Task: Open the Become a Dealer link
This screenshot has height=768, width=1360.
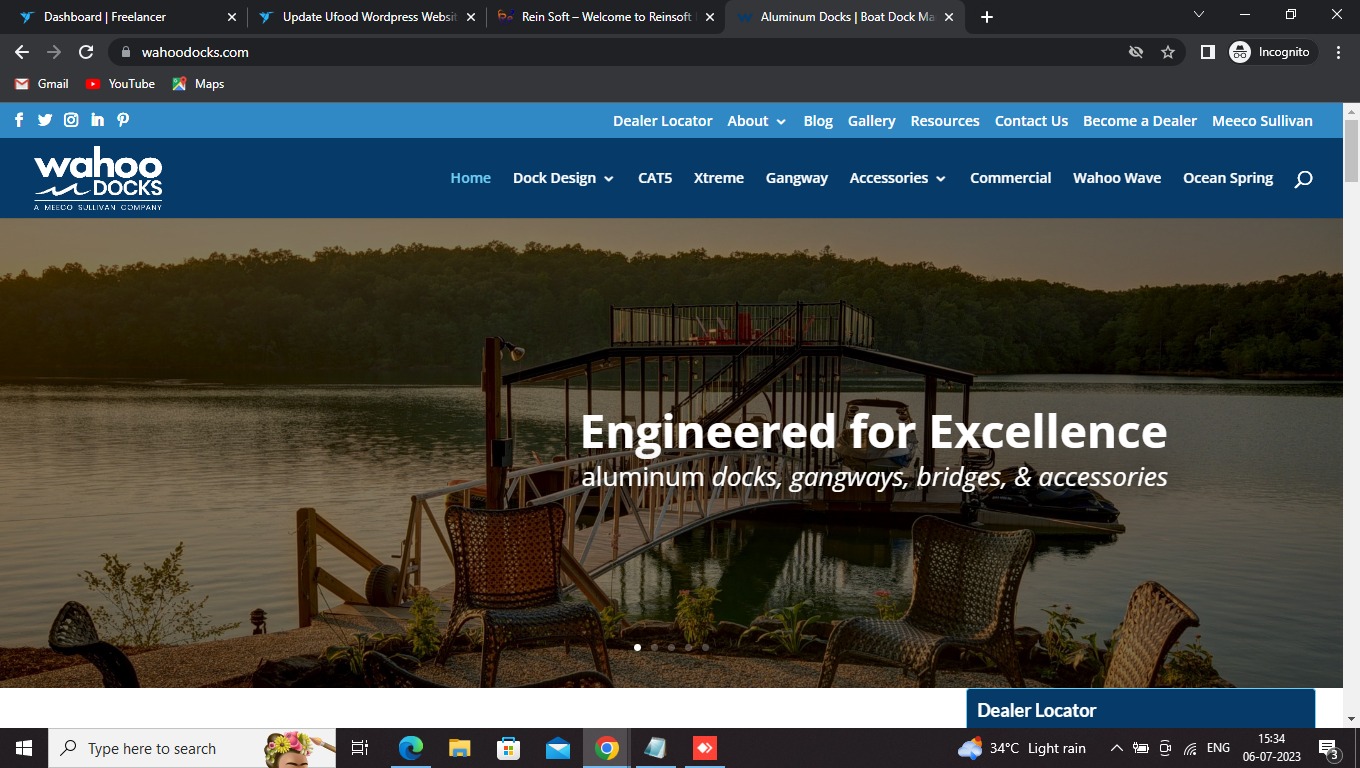Action: click(1140, 121)
